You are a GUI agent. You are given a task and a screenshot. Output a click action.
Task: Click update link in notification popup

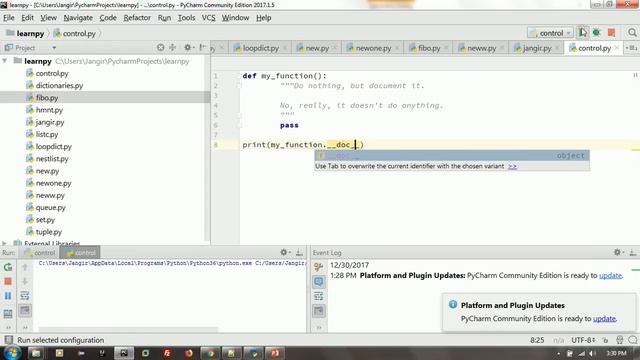[604, 319]
